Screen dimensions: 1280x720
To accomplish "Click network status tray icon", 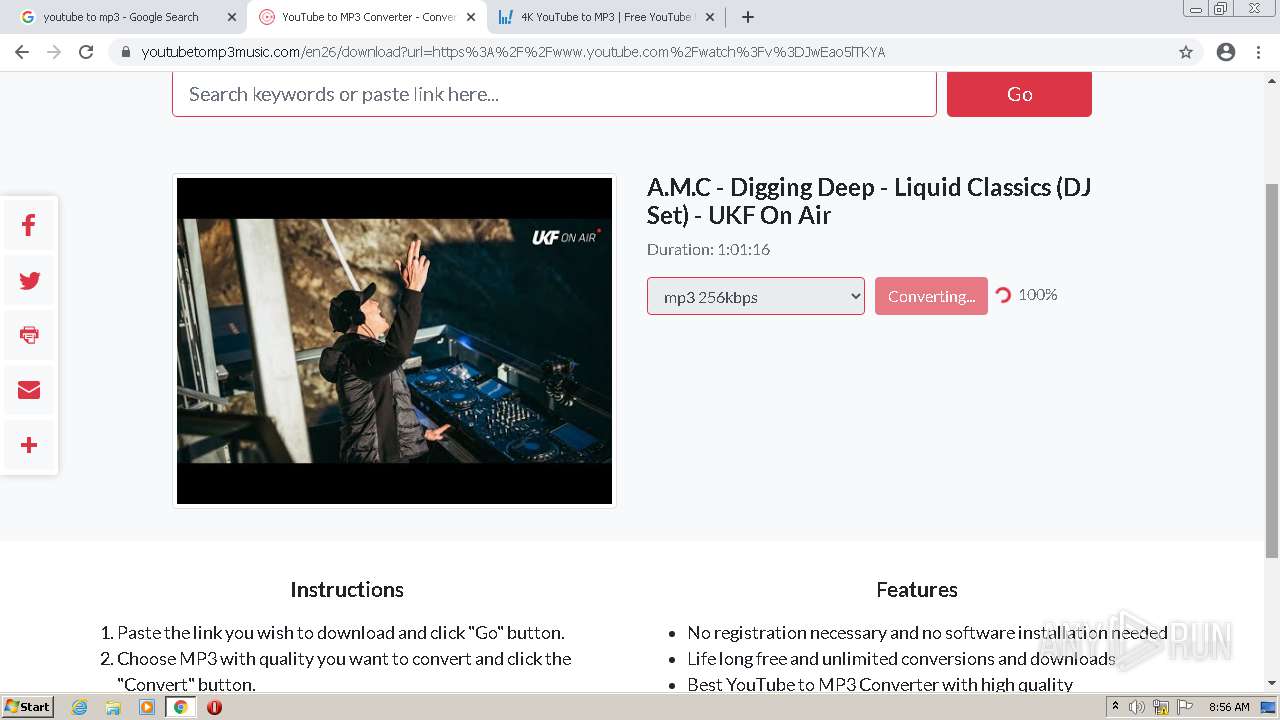I will pos(1161,707).
